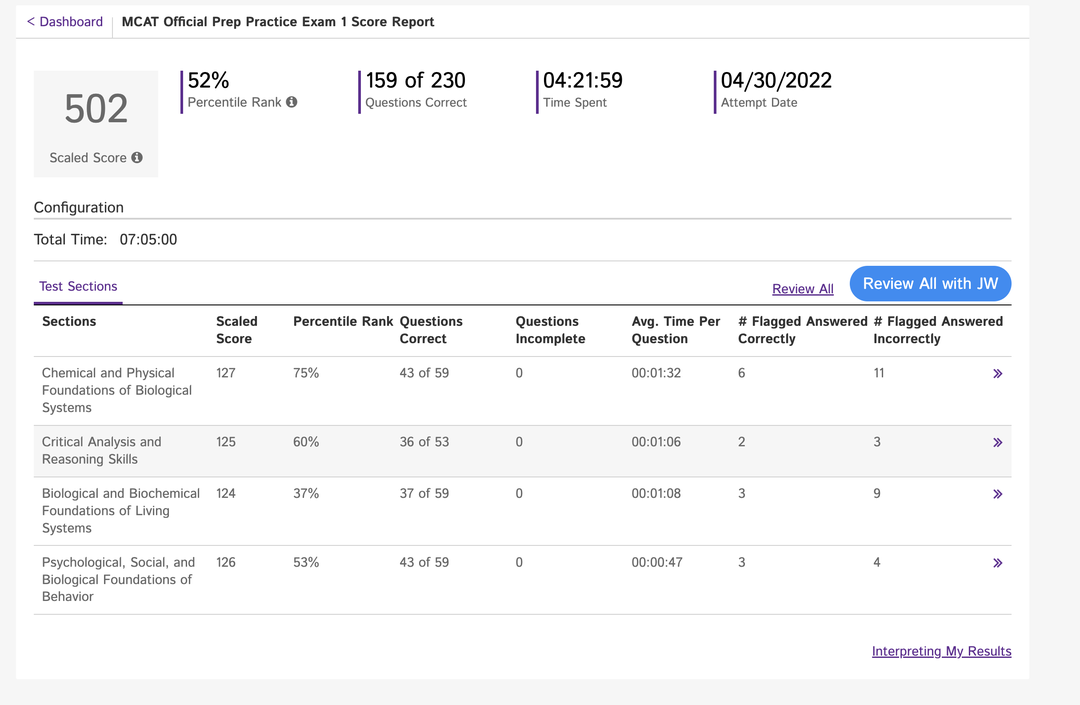Click the 124 scaled score cell

pyautogui.click(x=226, y=494)
